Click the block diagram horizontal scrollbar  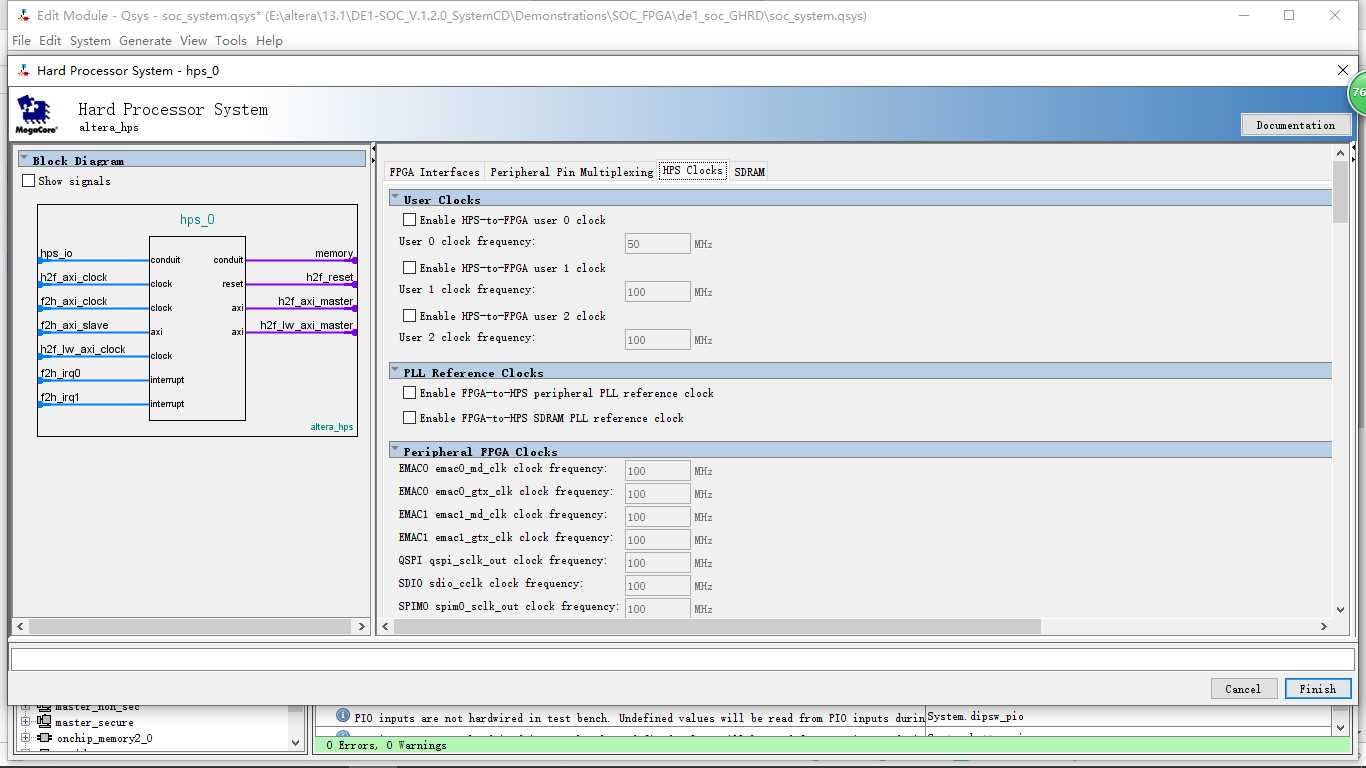click(x=192, y=626)
